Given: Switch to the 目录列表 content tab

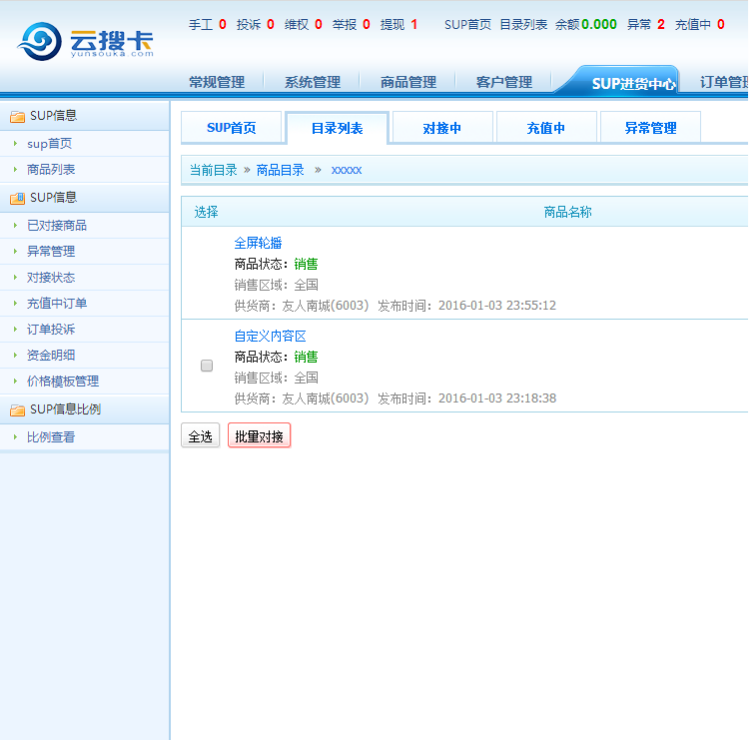Looking at the screenshot, I should point(337,128).
